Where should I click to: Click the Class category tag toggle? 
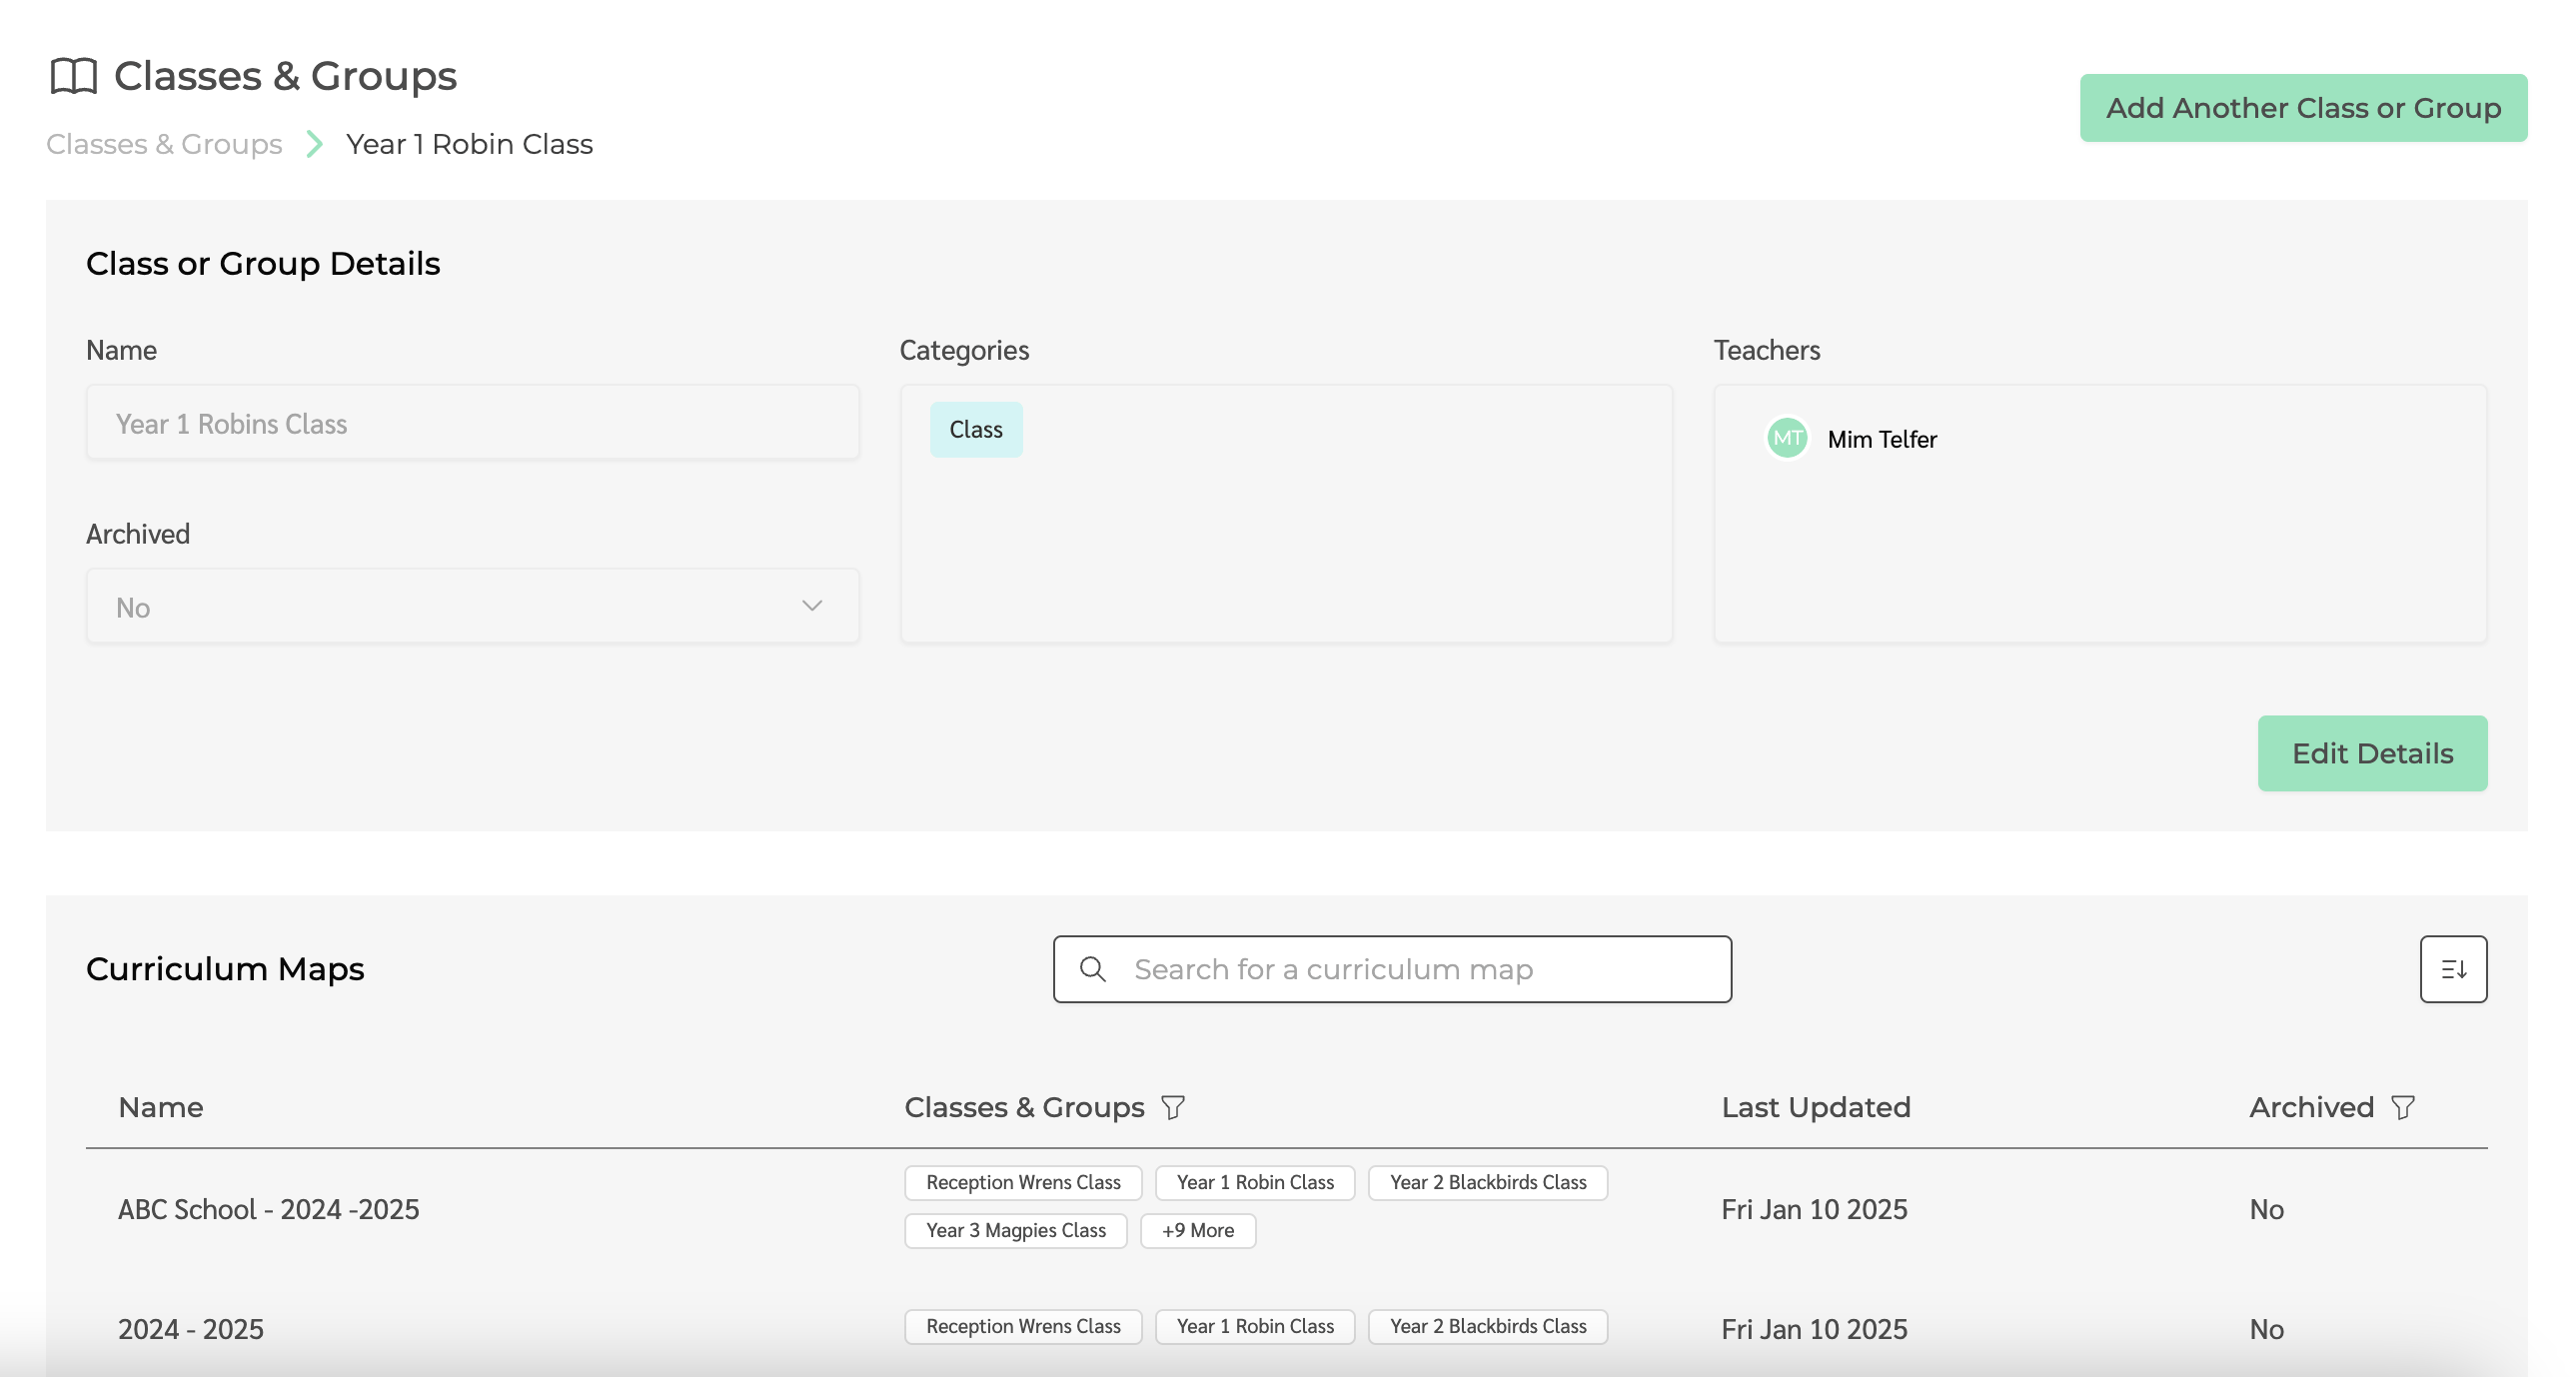coord(976,430)
